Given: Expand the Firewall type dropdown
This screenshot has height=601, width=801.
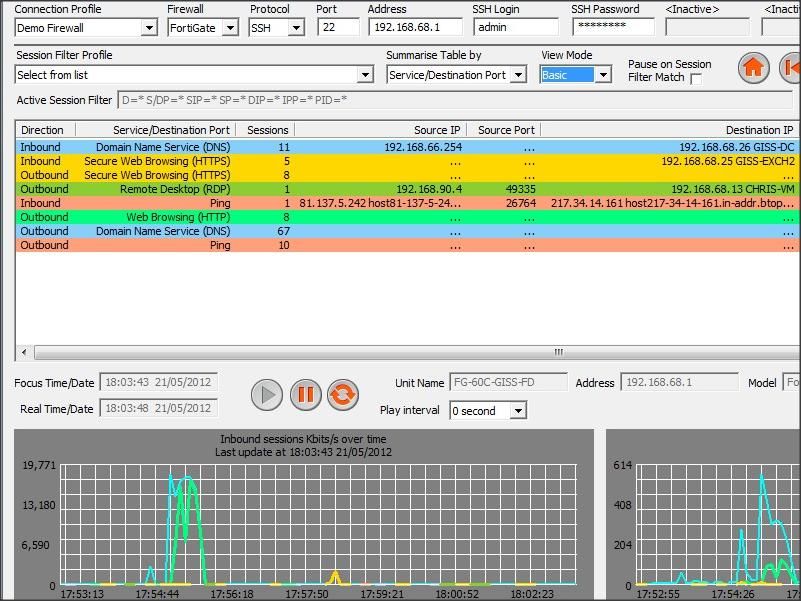Looking at the screenshot, I should tap(230, 28).
